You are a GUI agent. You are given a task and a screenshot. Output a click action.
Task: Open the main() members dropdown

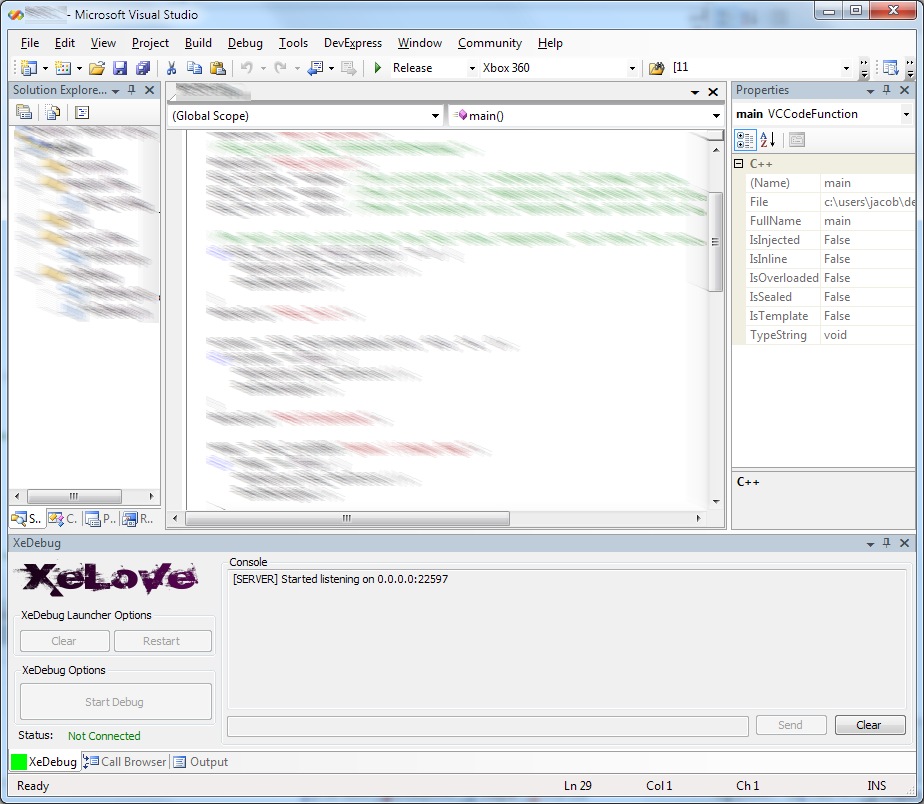716,116
